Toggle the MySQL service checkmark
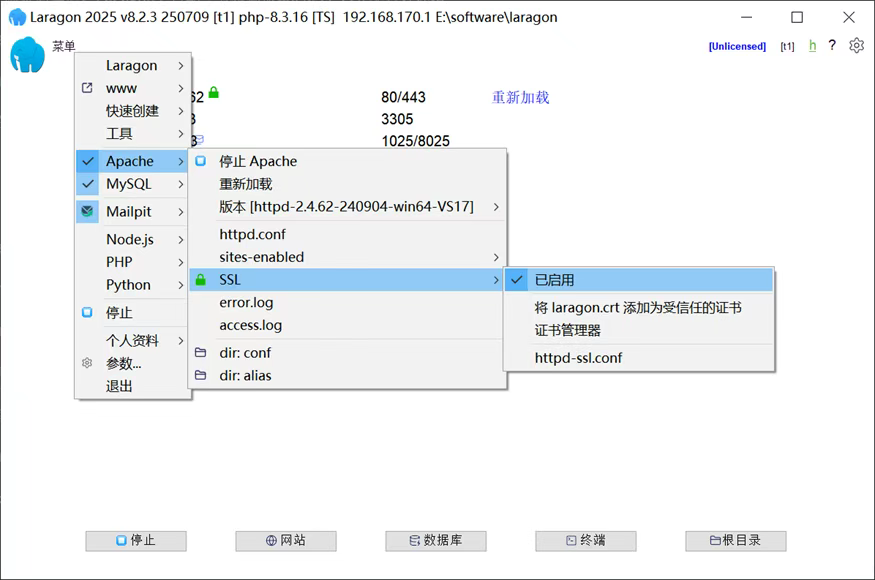 tap(88, 184)
